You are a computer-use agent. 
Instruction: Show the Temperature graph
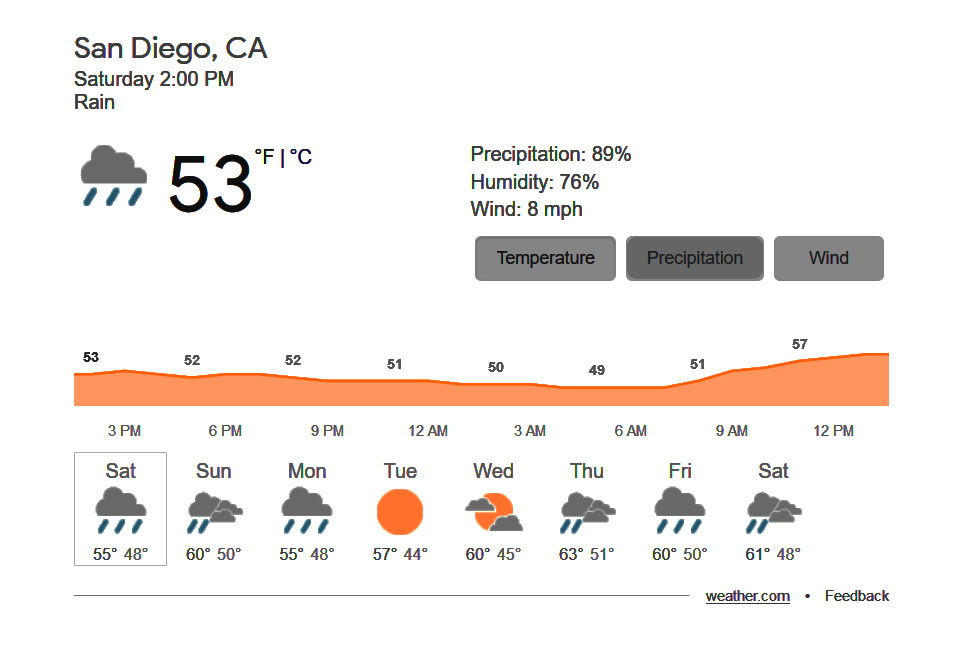(x=545, y=258)
